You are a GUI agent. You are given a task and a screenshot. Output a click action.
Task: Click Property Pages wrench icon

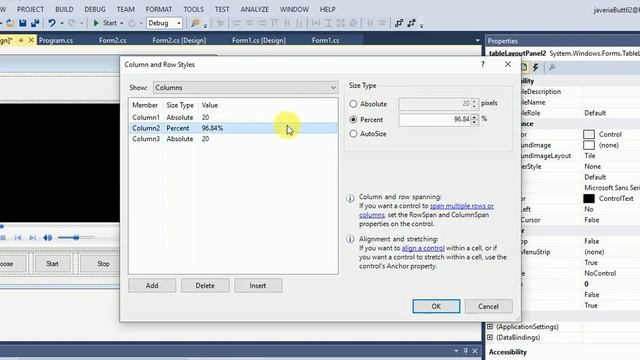(552, 67)
